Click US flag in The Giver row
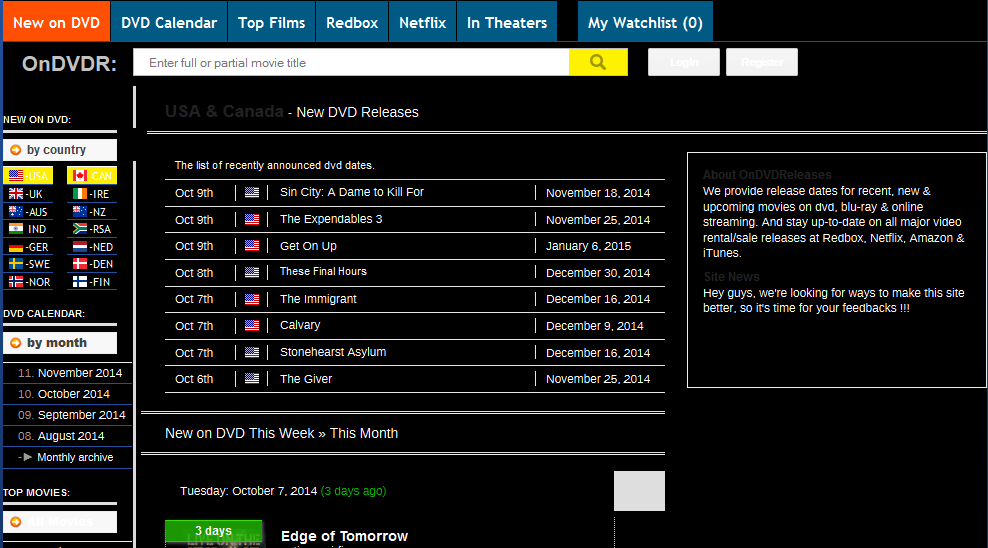 coord(252,379)
